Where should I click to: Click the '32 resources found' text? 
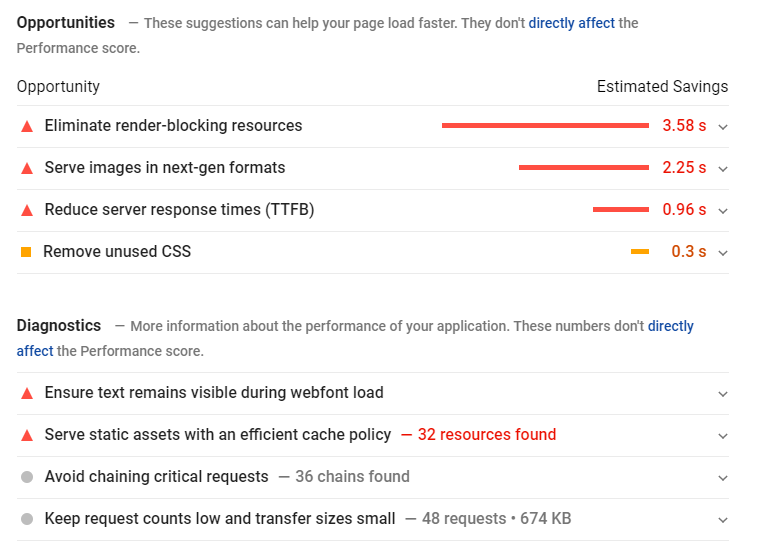tap(487, 434)
